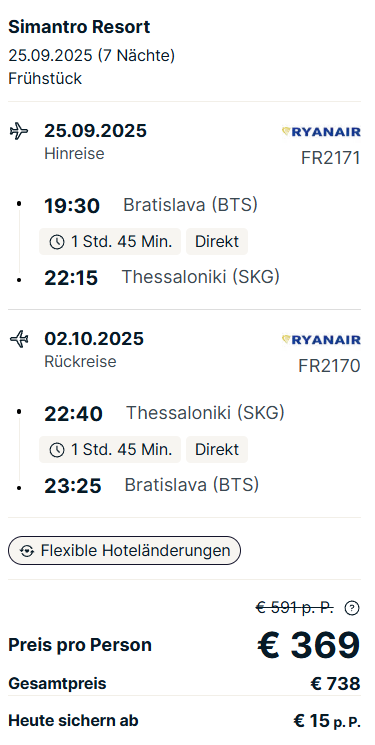This screenshot has width=375, height=745.
Task: Click the € 369 price per person
Action: coord(309,646)
